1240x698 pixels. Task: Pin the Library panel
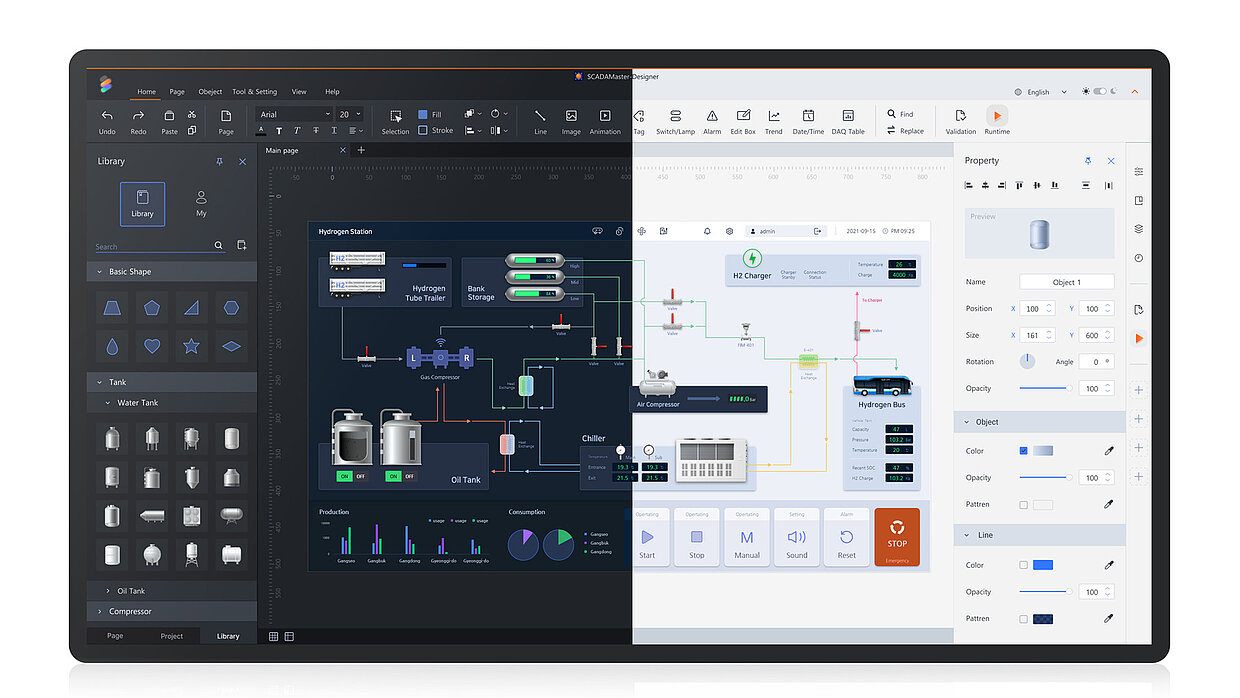click(219, 161)
